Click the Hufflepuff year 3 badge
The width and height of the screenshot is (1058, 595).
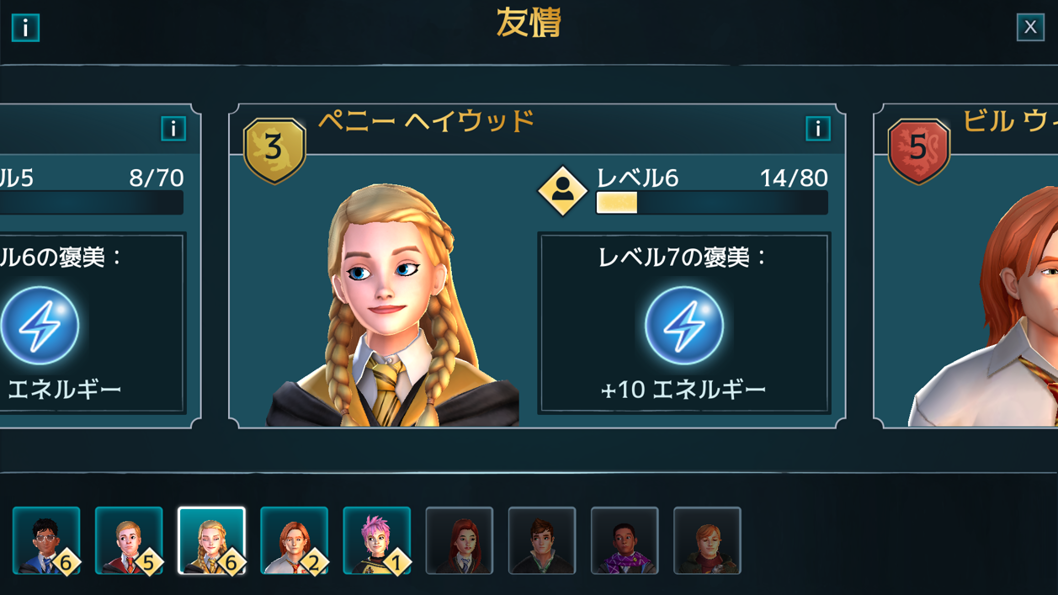tap(274, 150)
